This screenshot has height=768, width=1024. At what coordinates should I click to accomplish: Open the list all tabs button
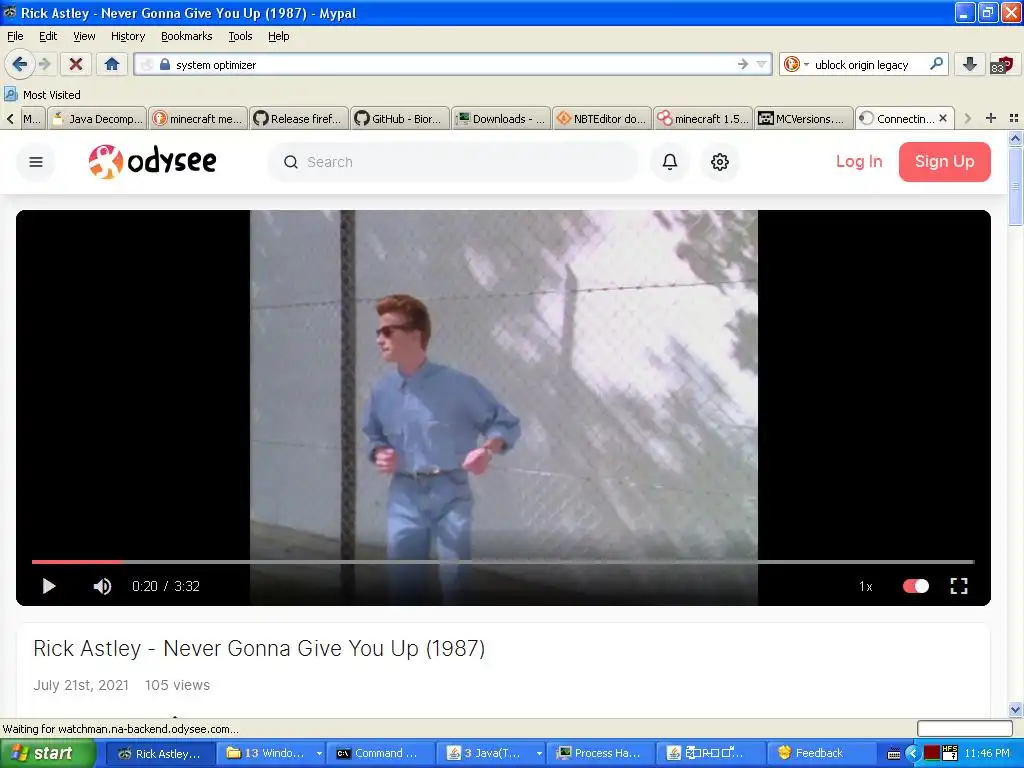pos(1014,118)
